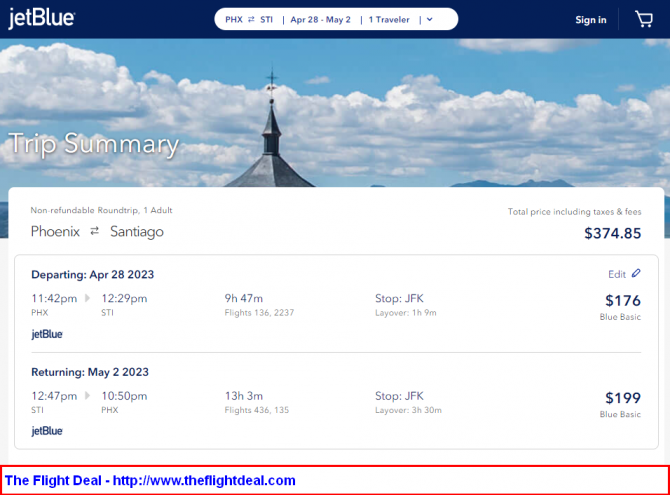Image resolution: width=670 pixels, height=495 pixels.
Task: Click Stop: JFK on returning flight
Action: [x=399, y=396]
